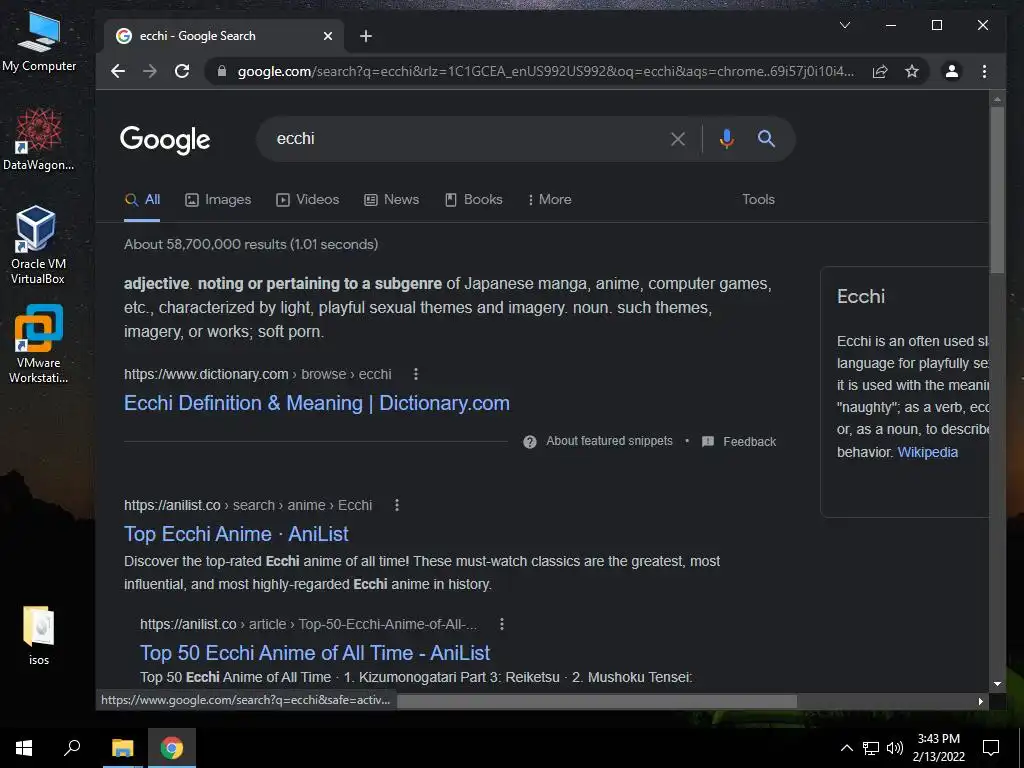Open the About featured snippets link

[x=609, y=441]
